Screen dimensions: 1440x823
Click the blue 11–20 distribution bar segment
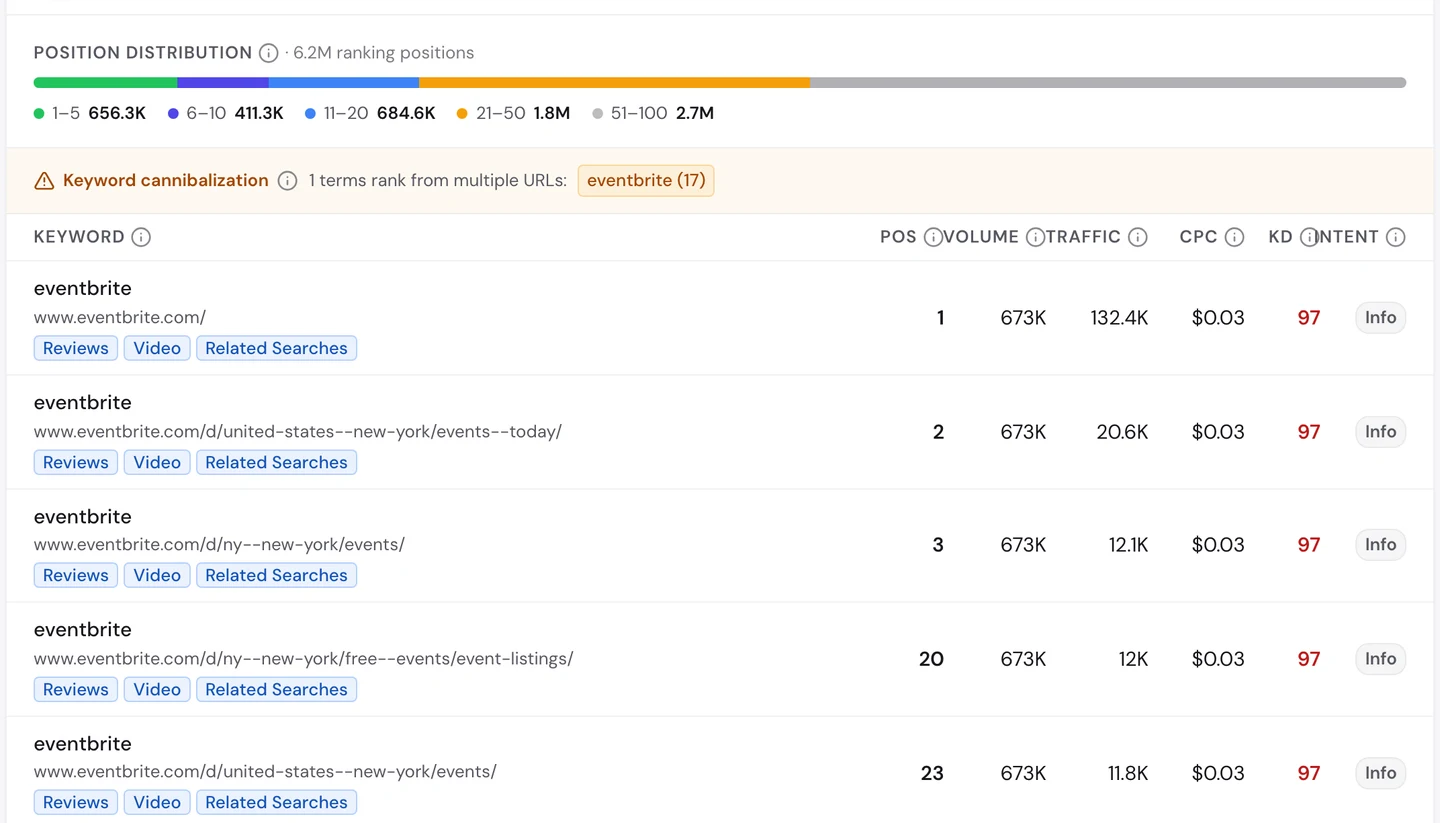pyautogui.click(x=344, y=83)
